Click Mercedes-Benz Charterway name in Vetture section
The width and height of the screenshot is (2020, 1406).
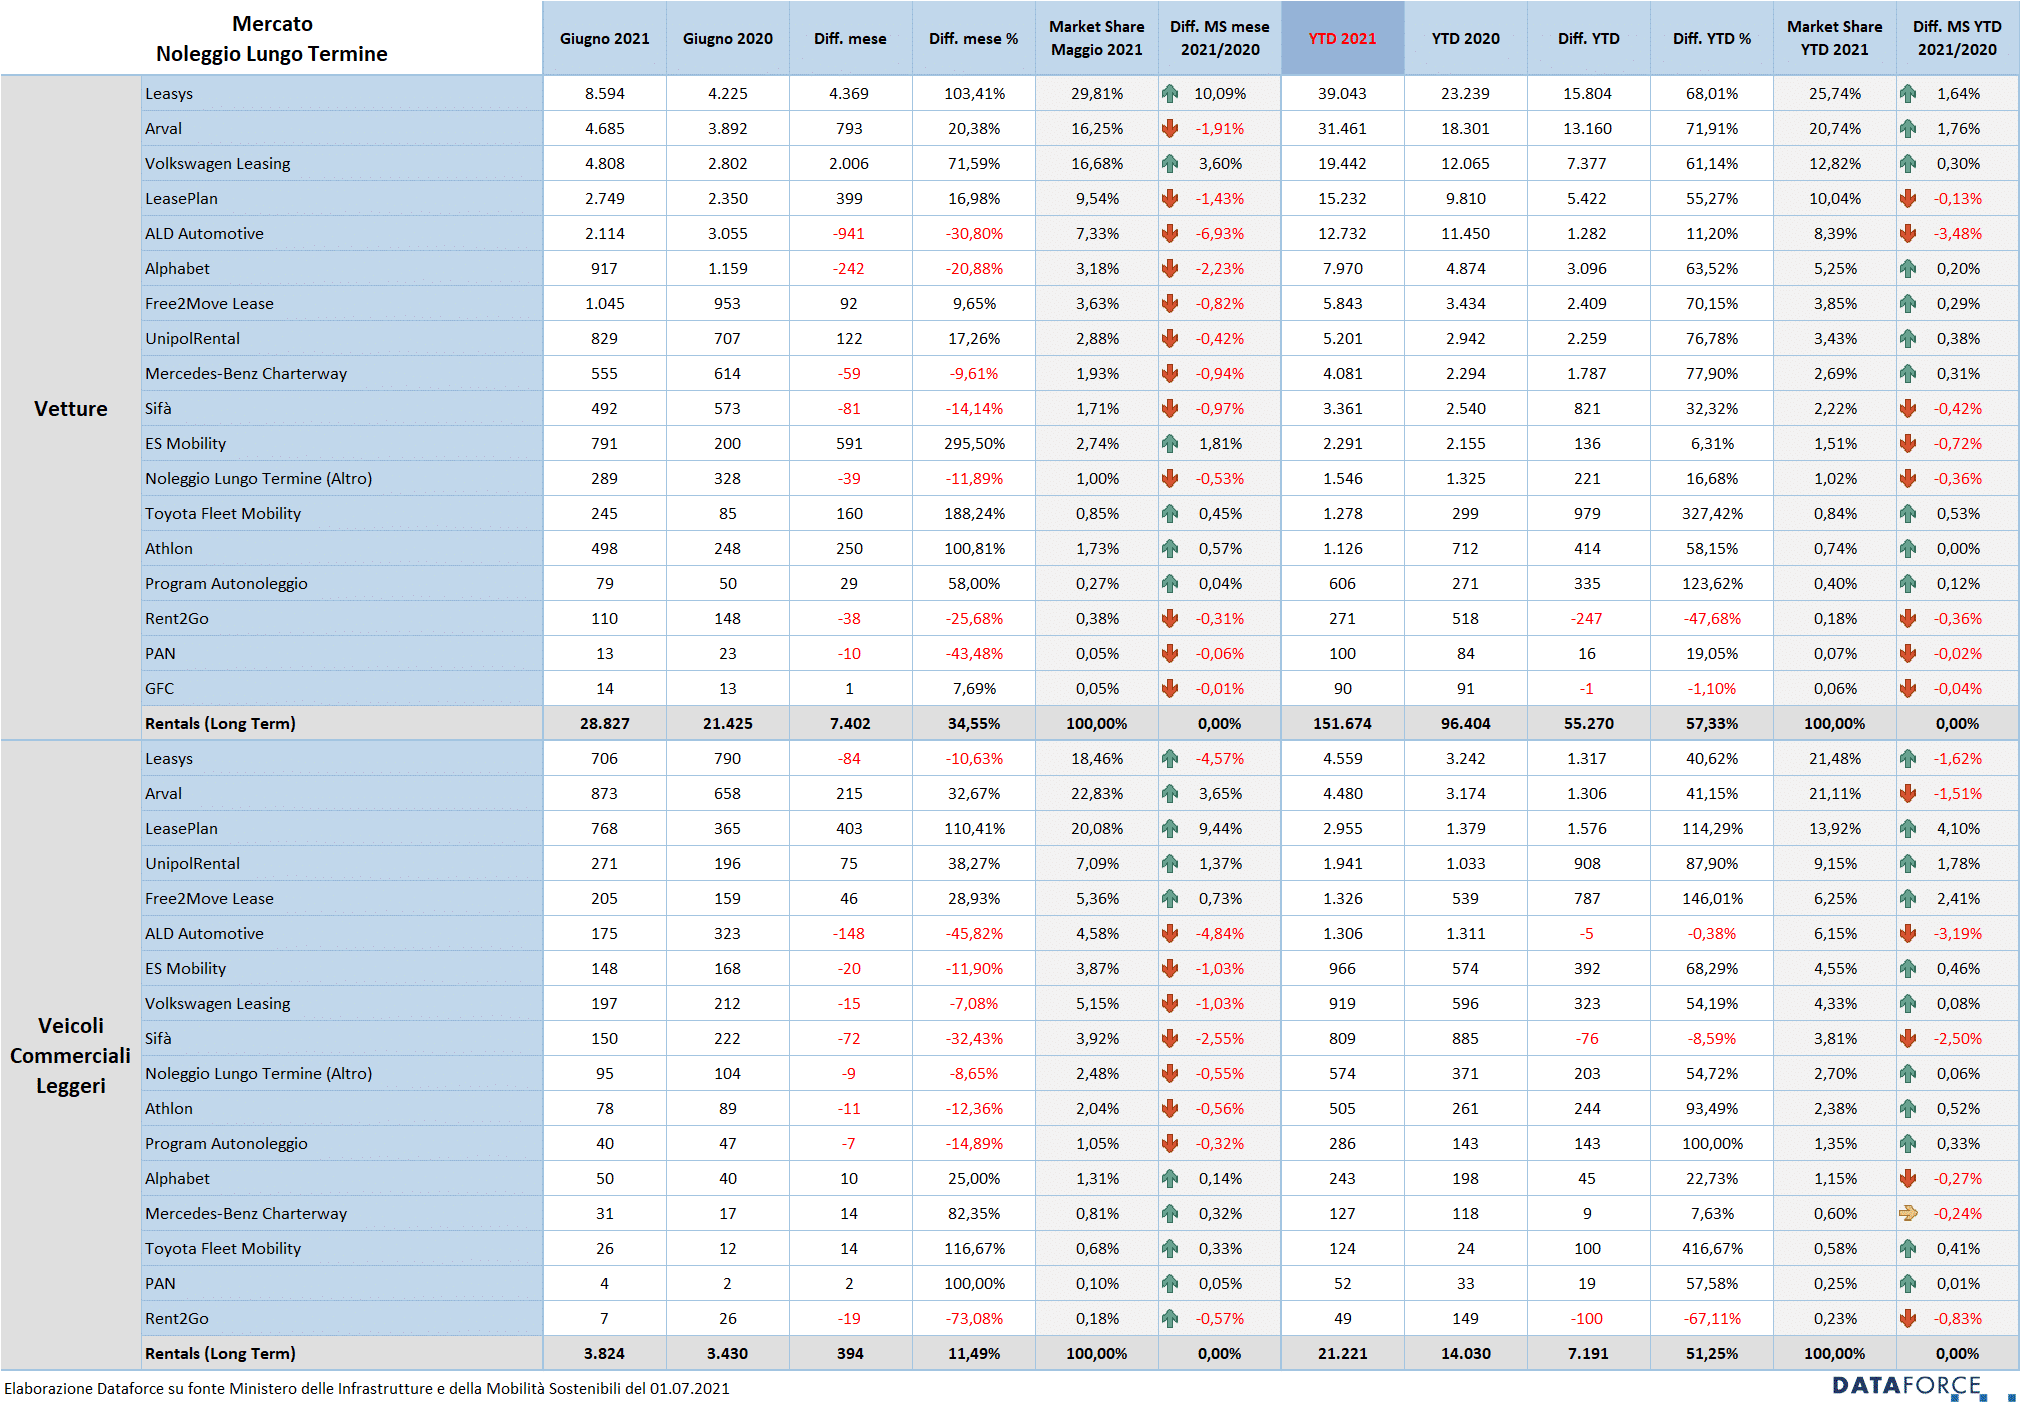246,374
